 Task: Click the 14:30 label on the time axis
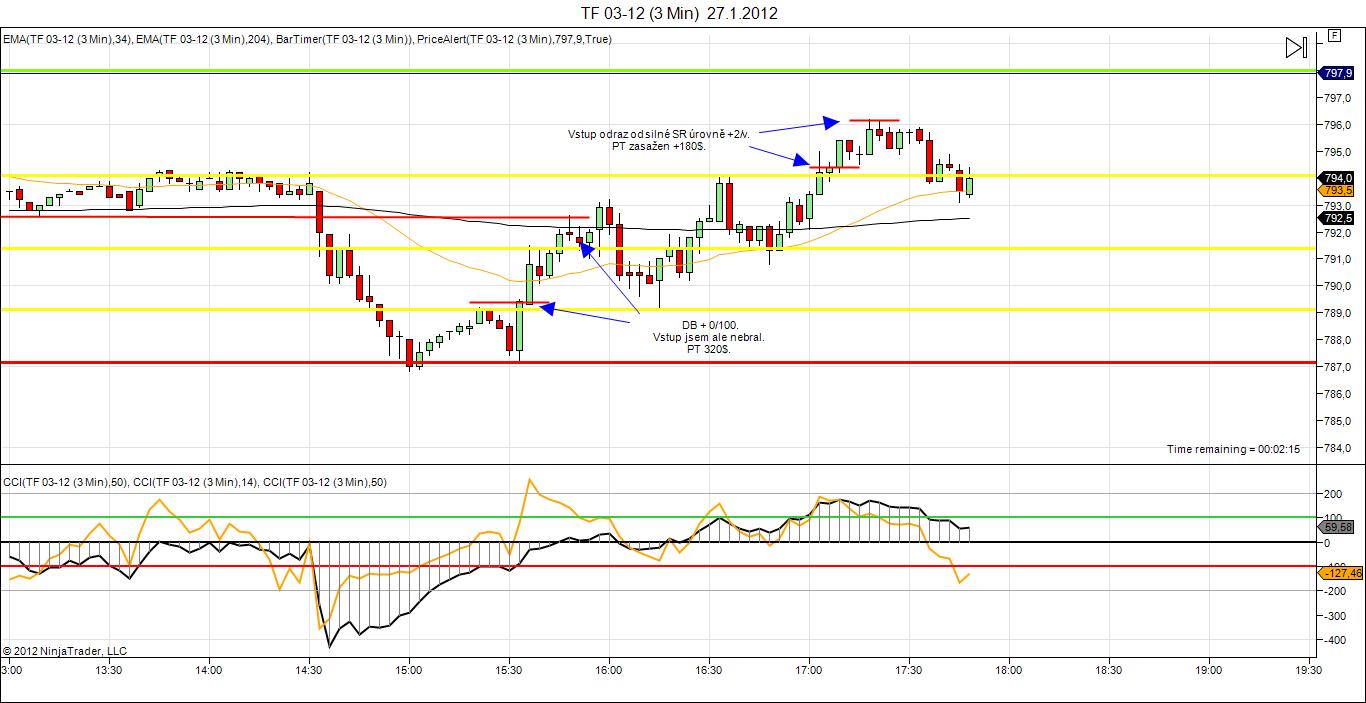click(x=308, y=671)
